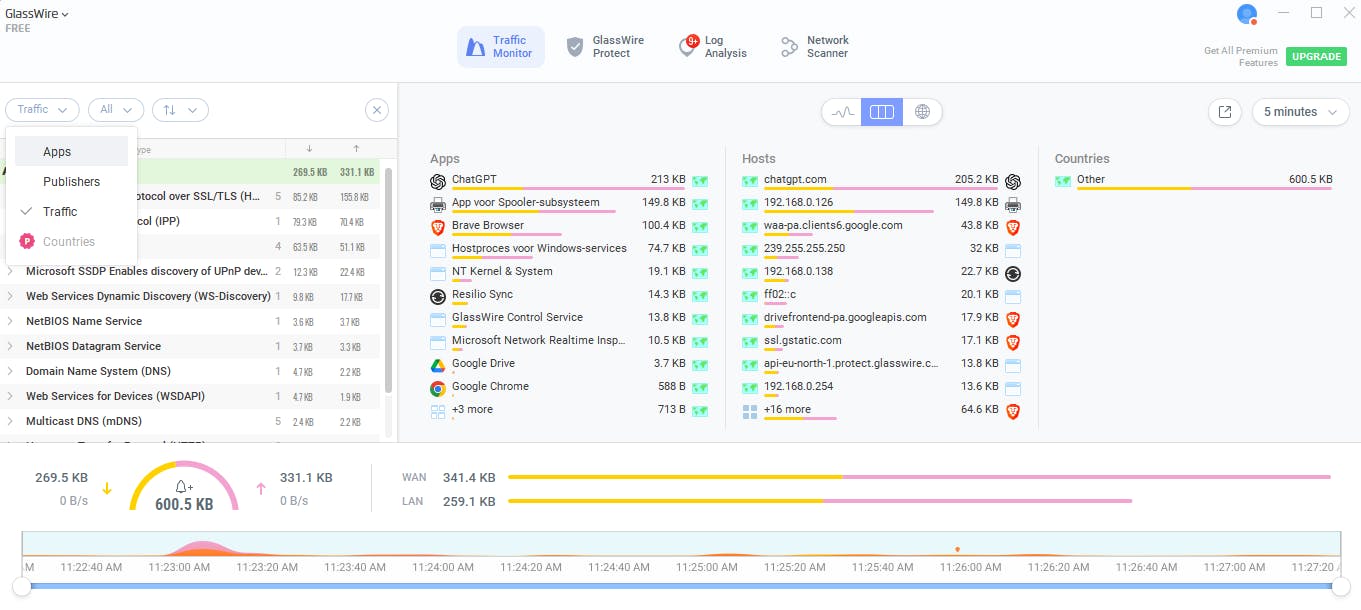
Task: Click the GlassWire Protect shield icon
Action: (x=574, y=47)
